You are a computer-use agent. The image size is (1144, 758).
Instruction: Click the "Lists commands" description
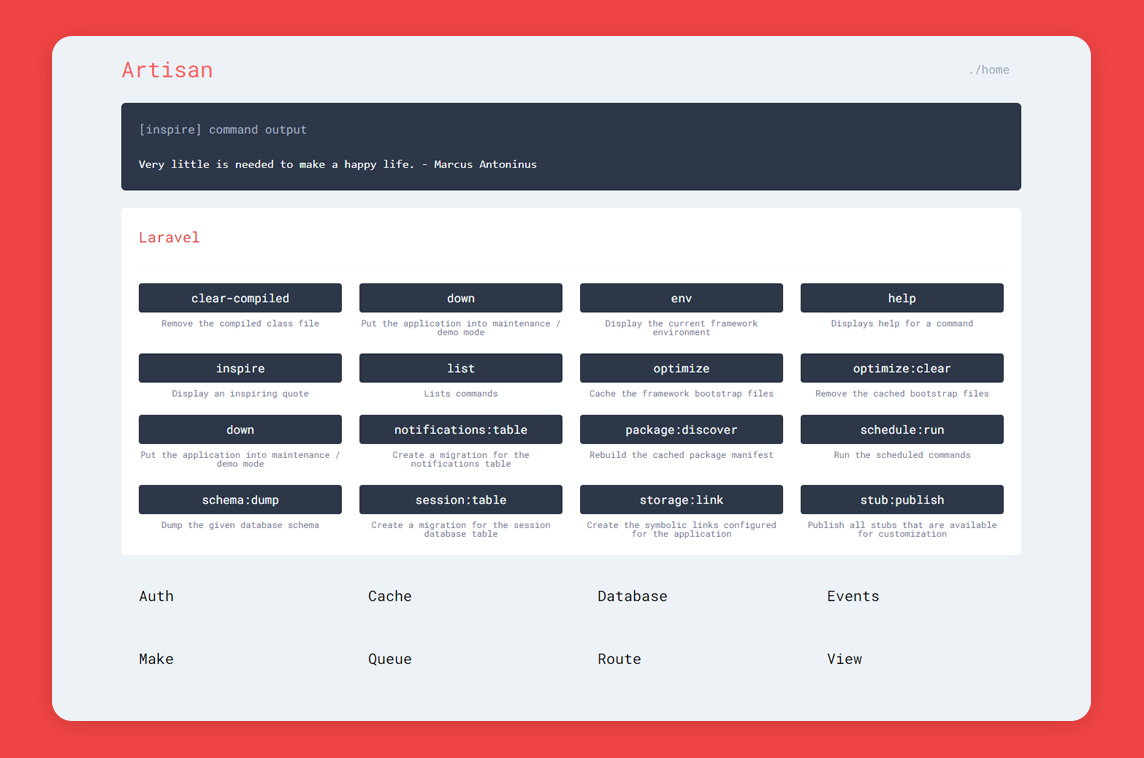(x=460, y=393)
